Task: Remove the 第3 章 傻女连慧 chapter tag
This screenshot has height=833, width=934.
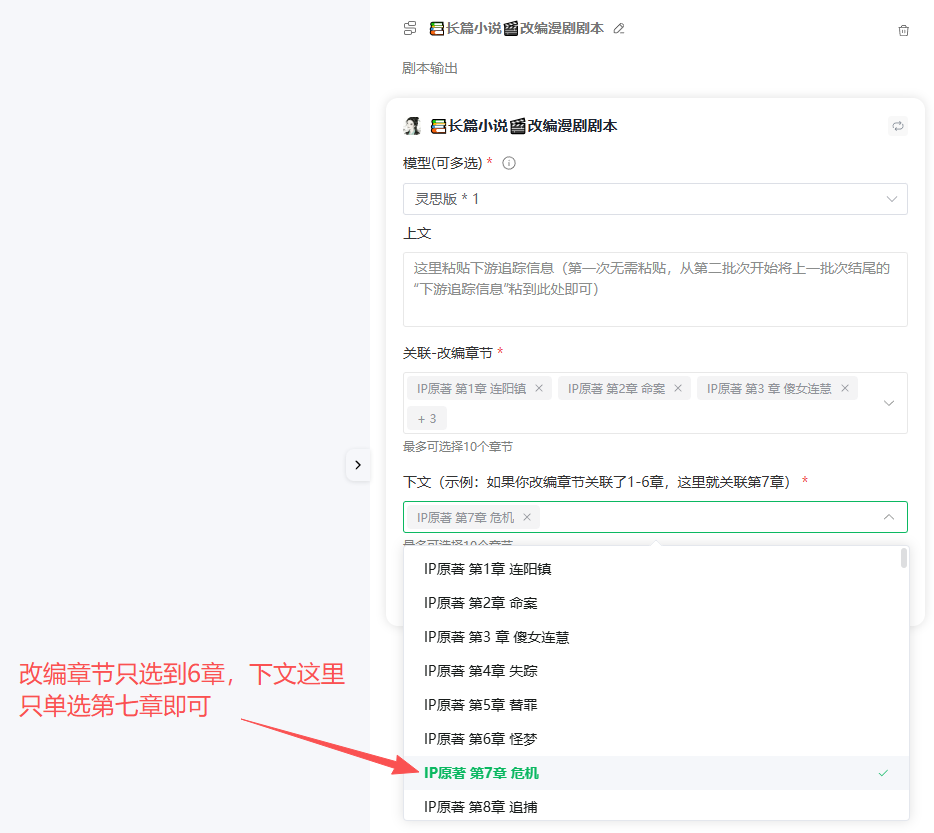Action: tap(845, 388)
